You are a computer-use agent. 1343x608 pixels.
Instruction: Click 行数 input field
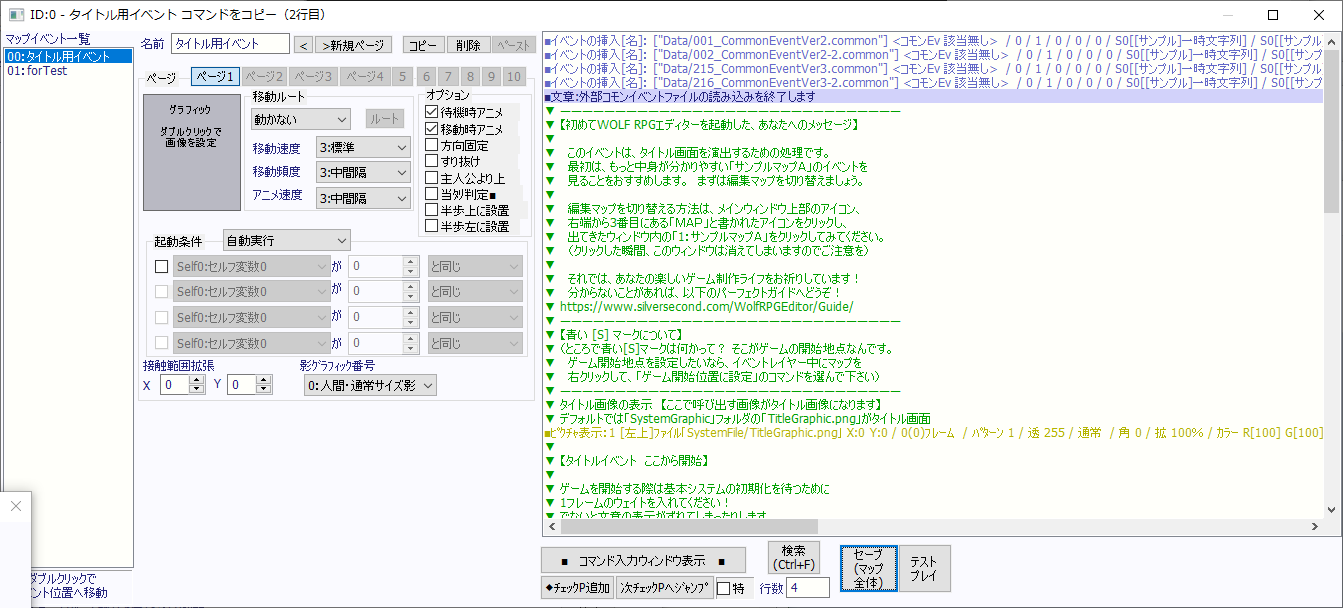click(x=808, y=588)
